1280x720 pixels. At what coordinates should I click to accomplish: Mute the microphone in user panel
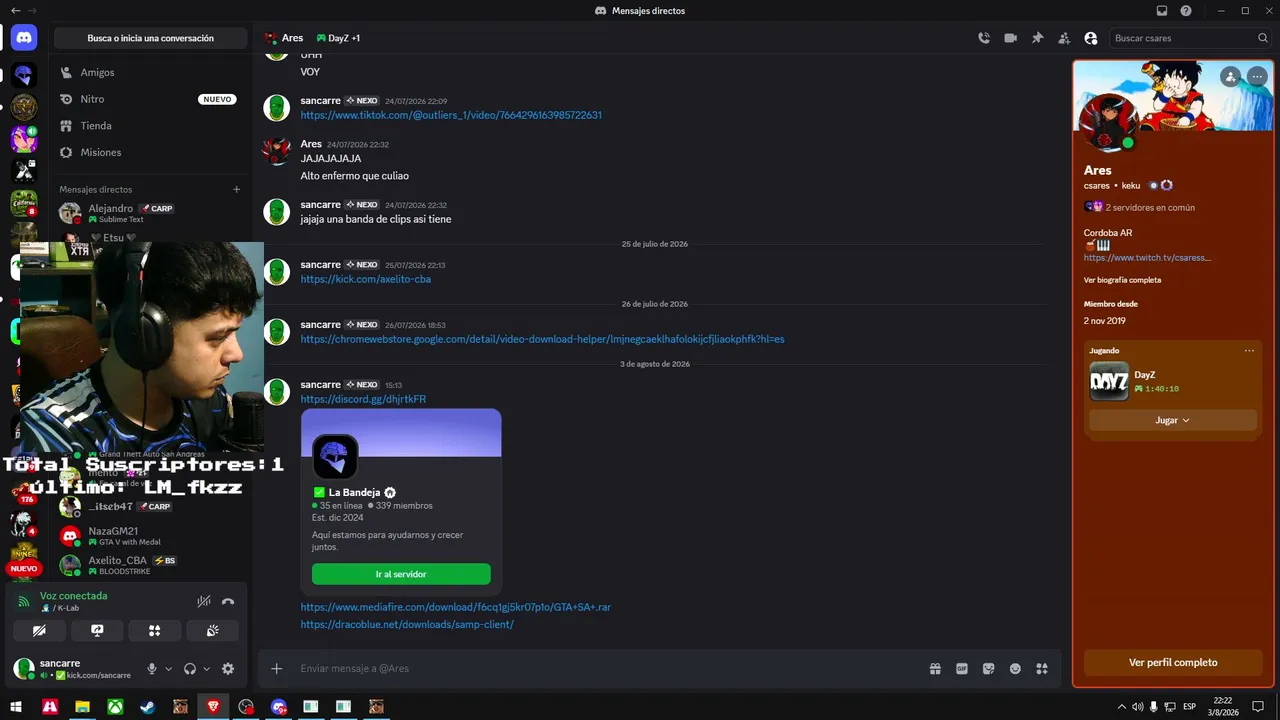tap(152, 669)
